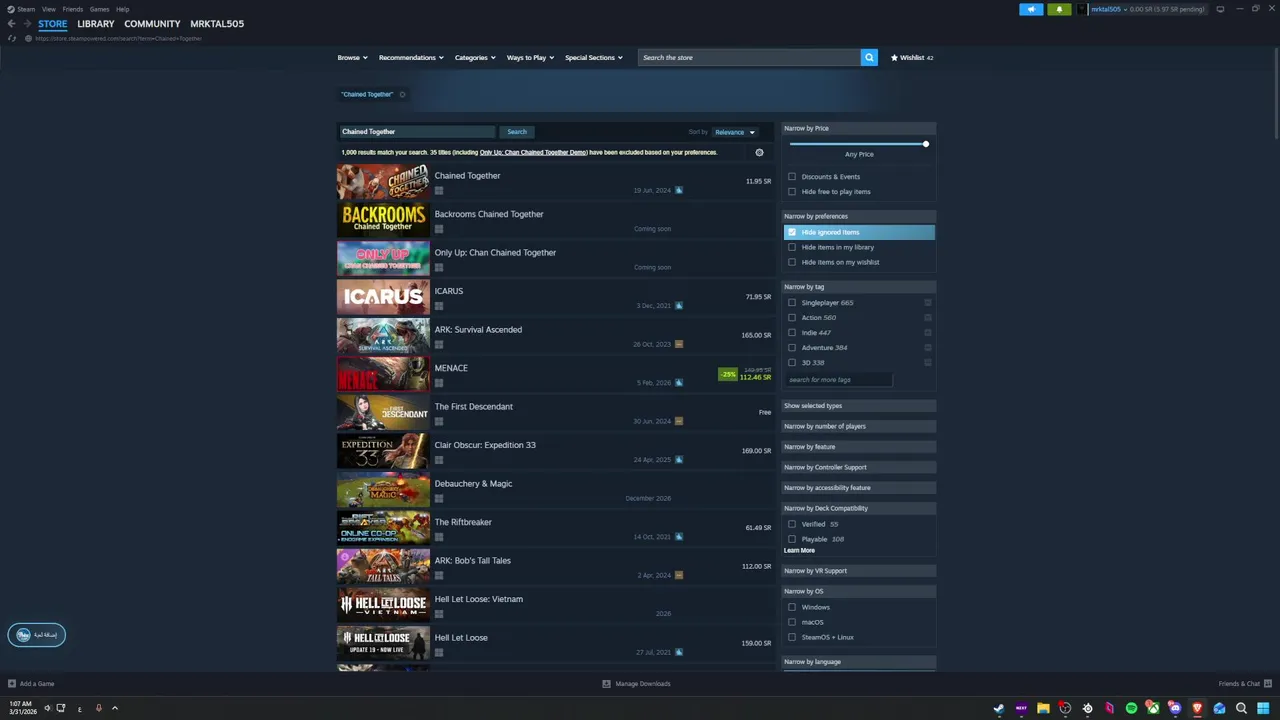Check Hide items in my library

[792, 247]
